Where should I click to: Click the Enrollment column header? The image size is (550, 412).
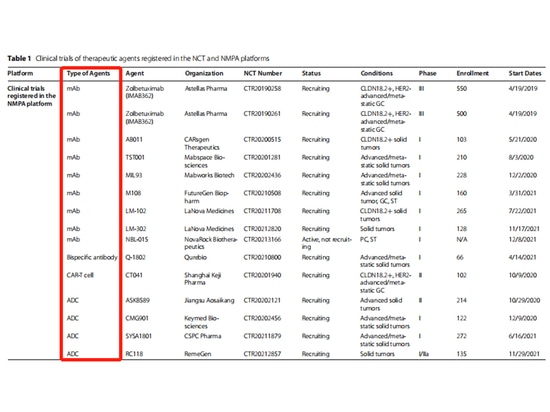click(x=472, y=73)
